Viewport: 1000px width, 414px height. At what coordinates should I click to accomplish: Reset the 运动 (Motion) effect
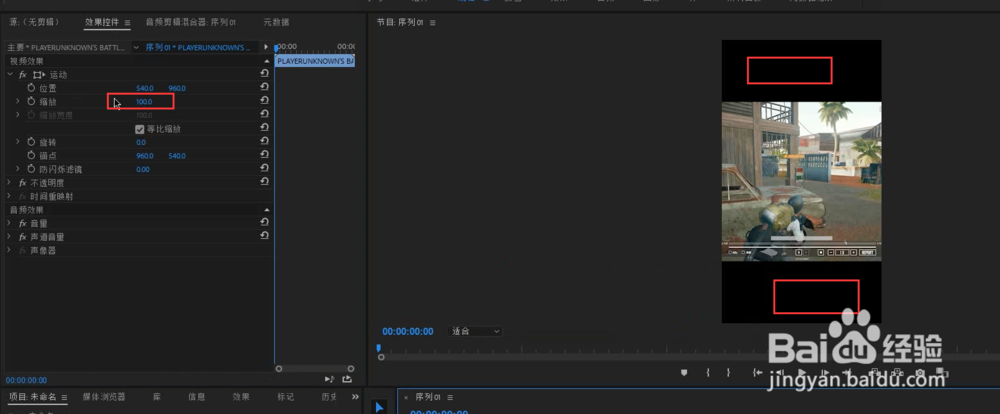click(x=265, y=74)
